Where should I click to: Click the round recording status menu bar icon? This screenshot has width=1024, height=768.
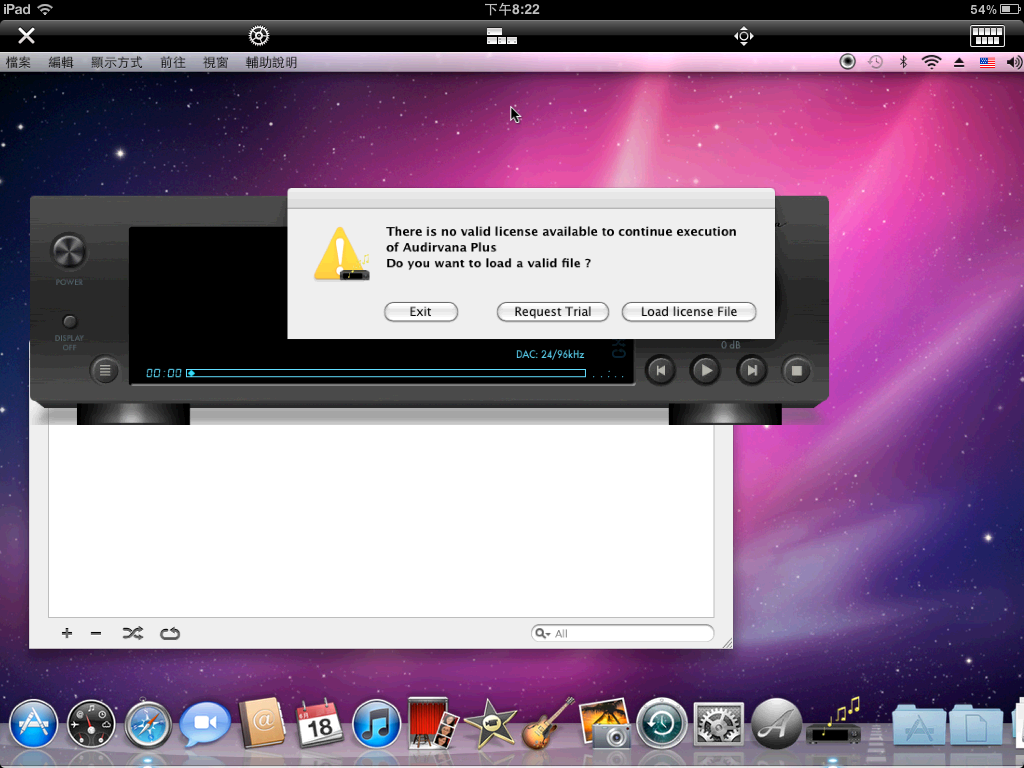(847, 62)
